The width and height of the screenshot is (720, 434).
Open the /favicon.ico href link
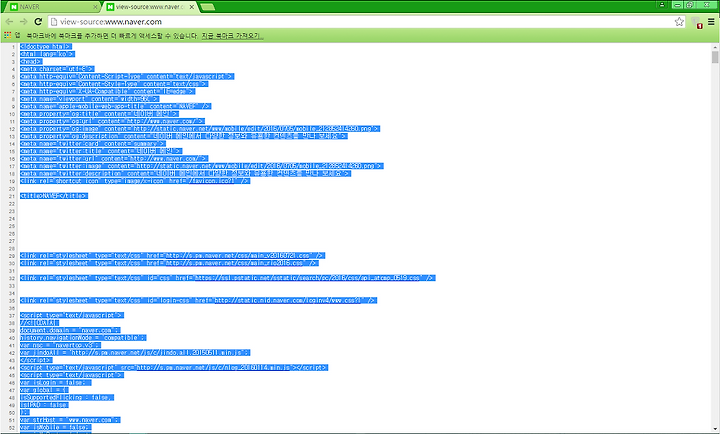(x=212, y=181)
